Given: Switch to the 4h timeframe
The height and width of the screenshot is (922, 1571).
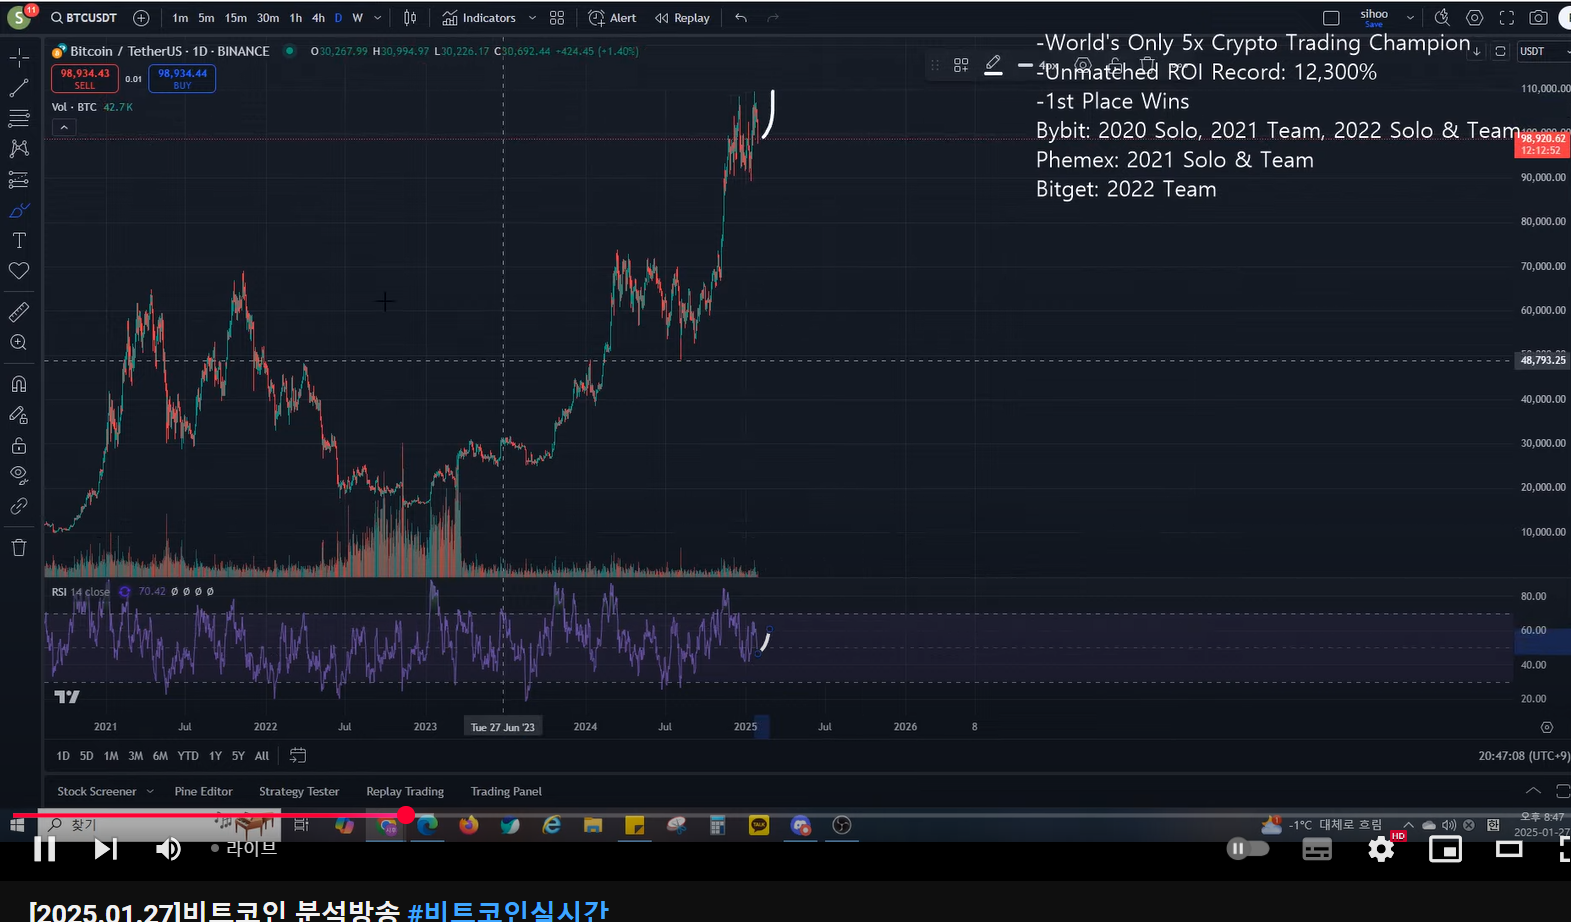Looking at the screenshot, I should point(318,18).
